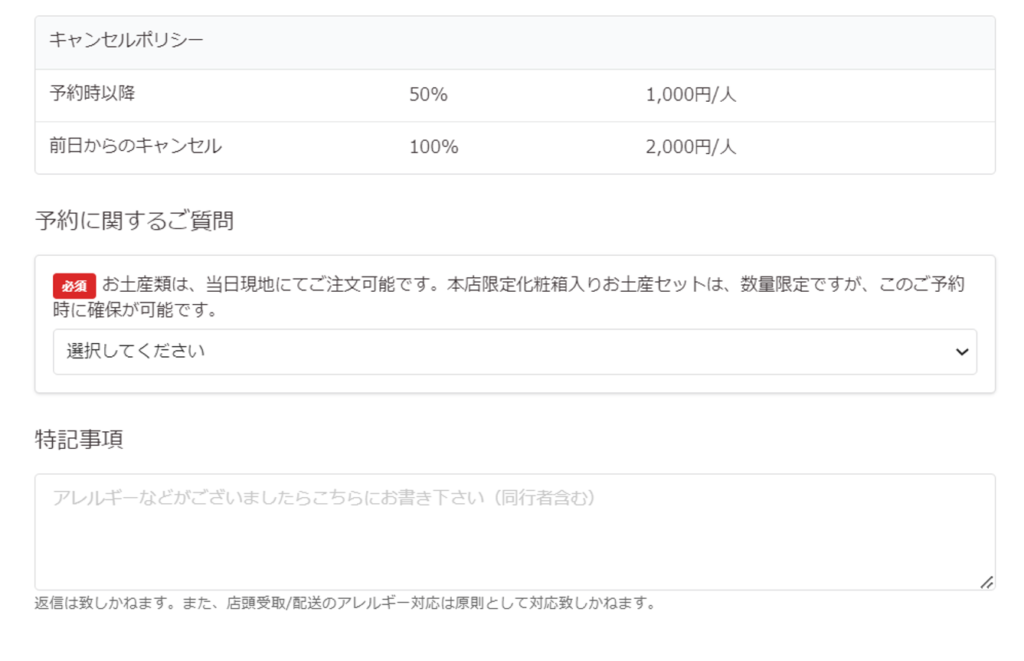Click the red 必須 badge
Image resolution: width=1024 pixels, height=661 pixels.
[x=75, y=285]
